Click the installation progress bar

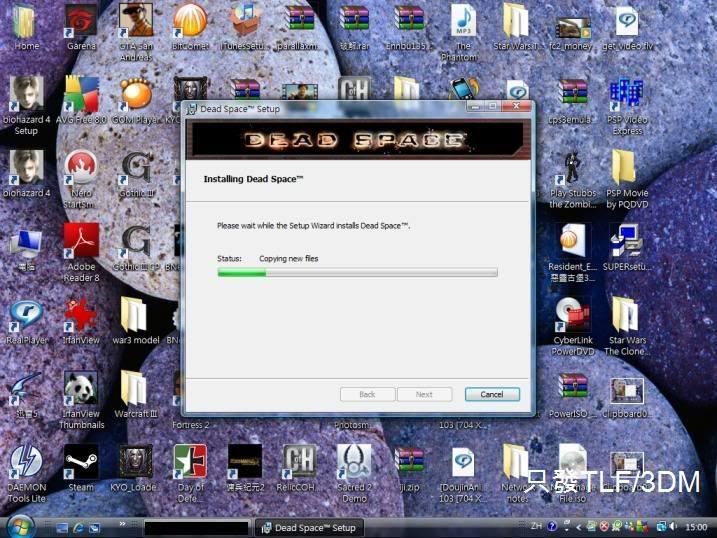[357, 272]
